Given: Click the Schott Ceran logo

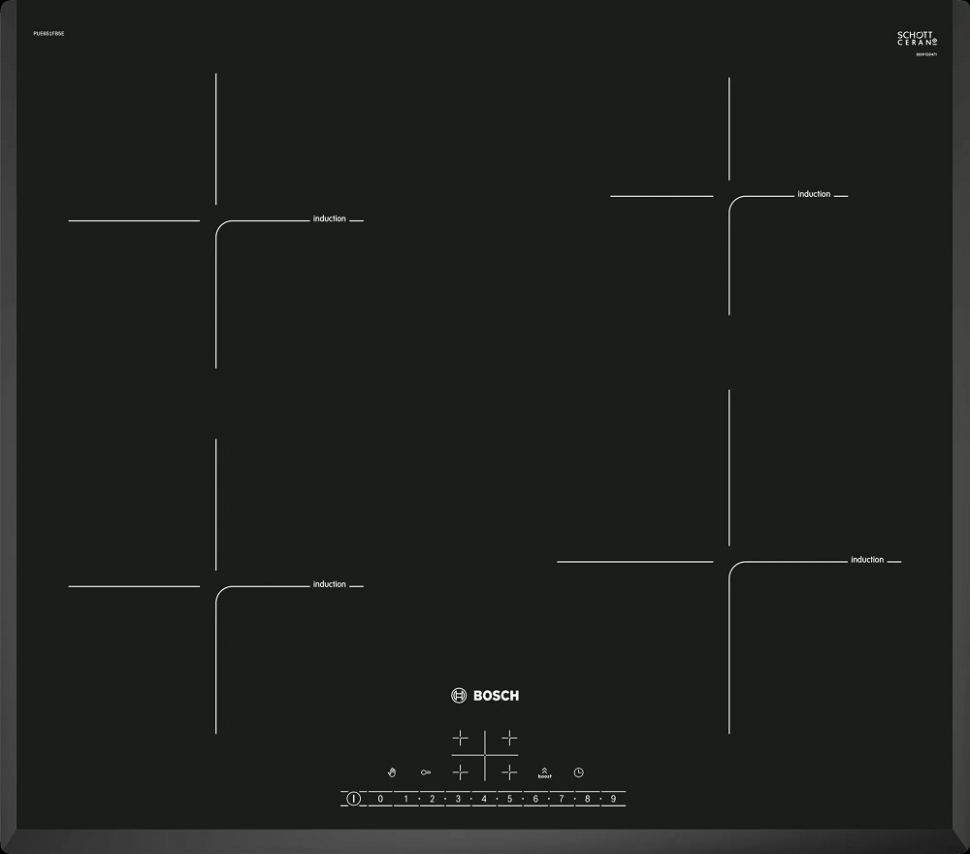Looking at the screenshot, I should pos(917,39).
